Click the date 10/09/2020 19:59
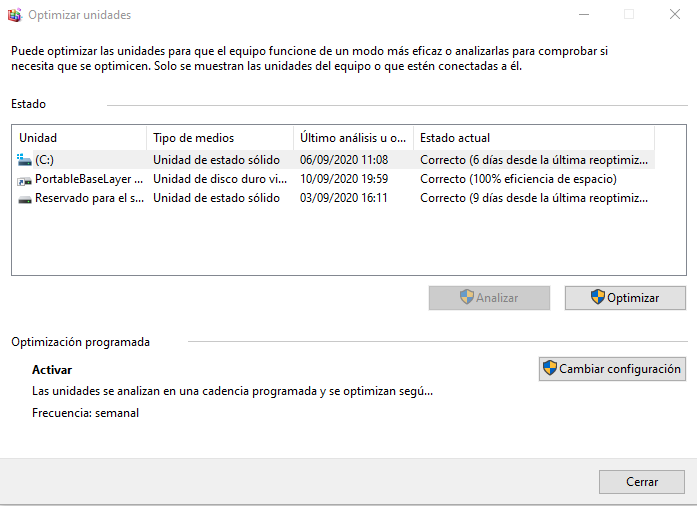This screenshot has width=697, height=506. [x=344, y=179]
